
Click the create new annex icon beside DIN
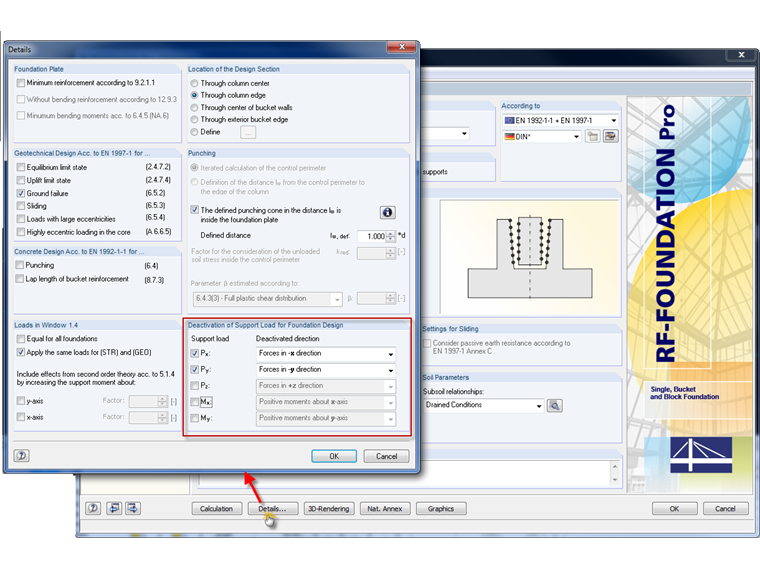click(x=592, y=137)
